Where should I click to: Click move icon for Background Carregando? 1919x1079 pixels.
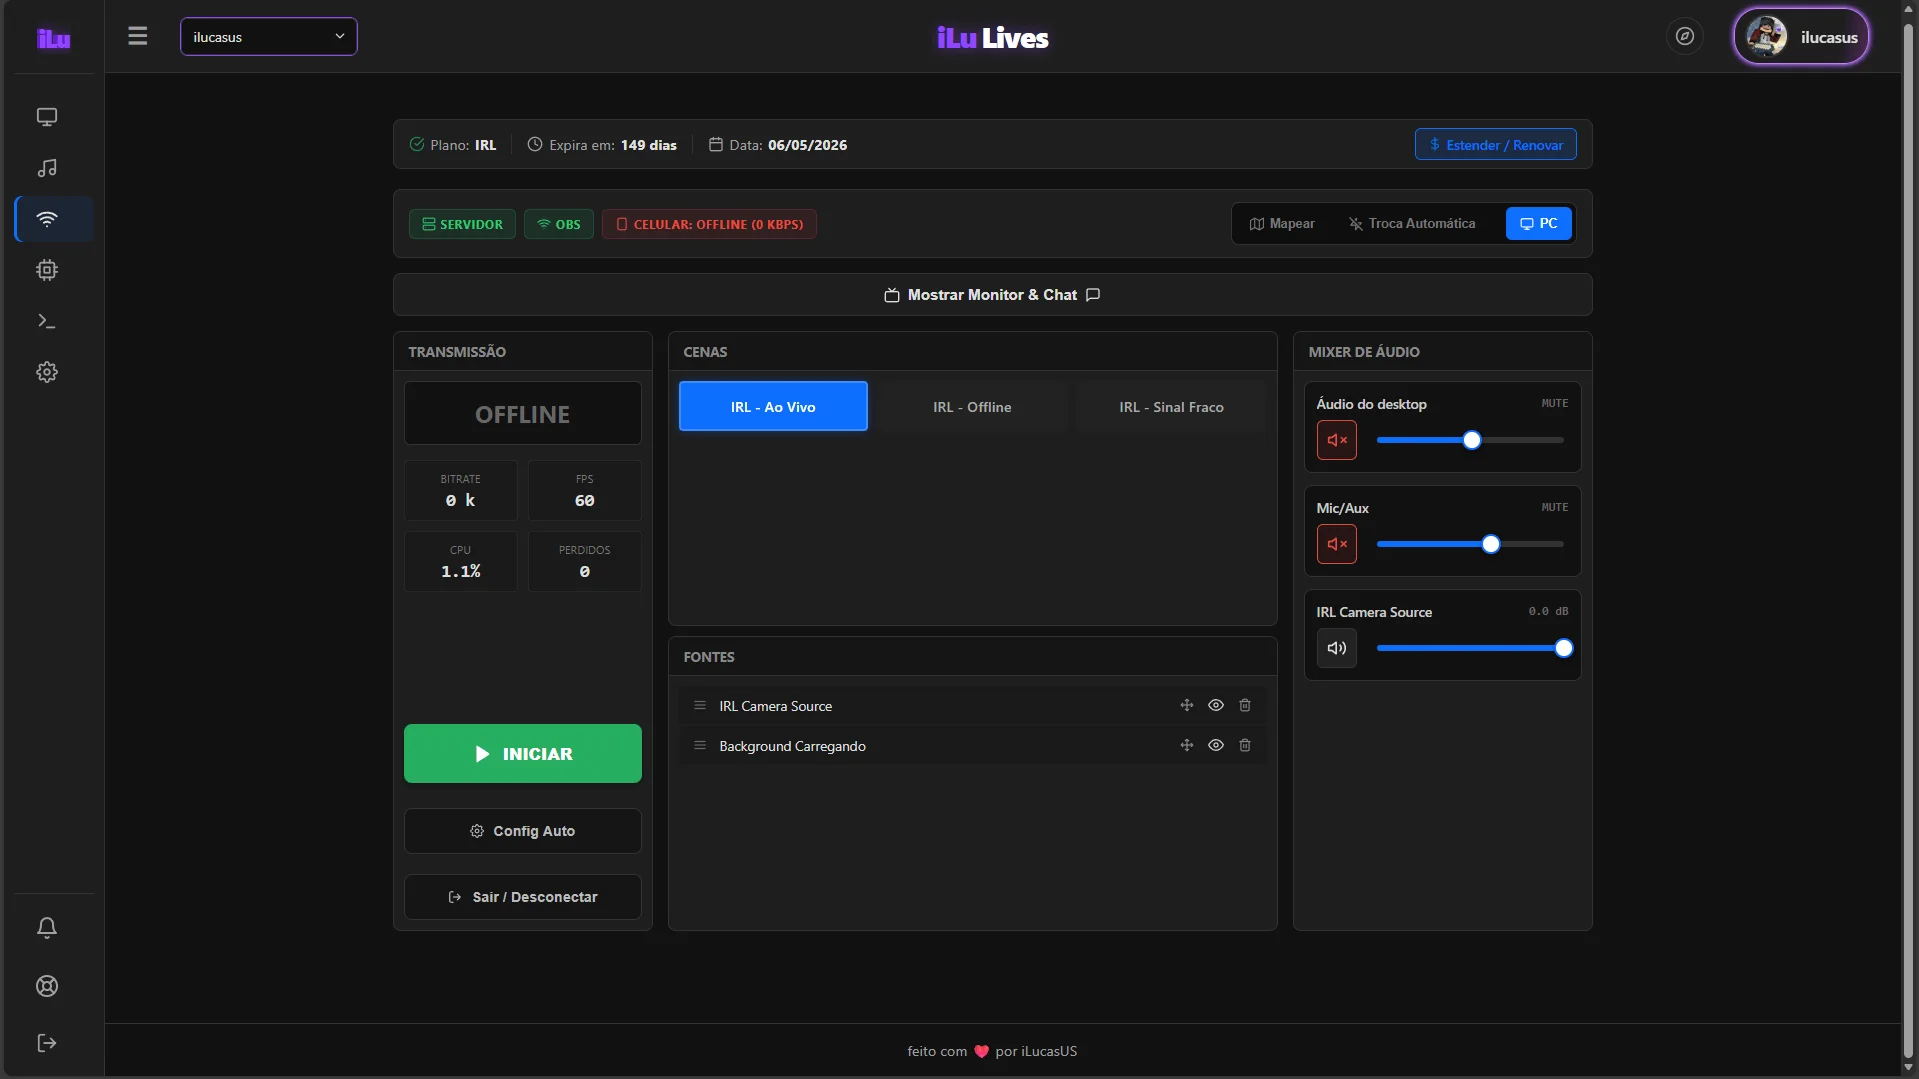click(x=1187, y=745)
